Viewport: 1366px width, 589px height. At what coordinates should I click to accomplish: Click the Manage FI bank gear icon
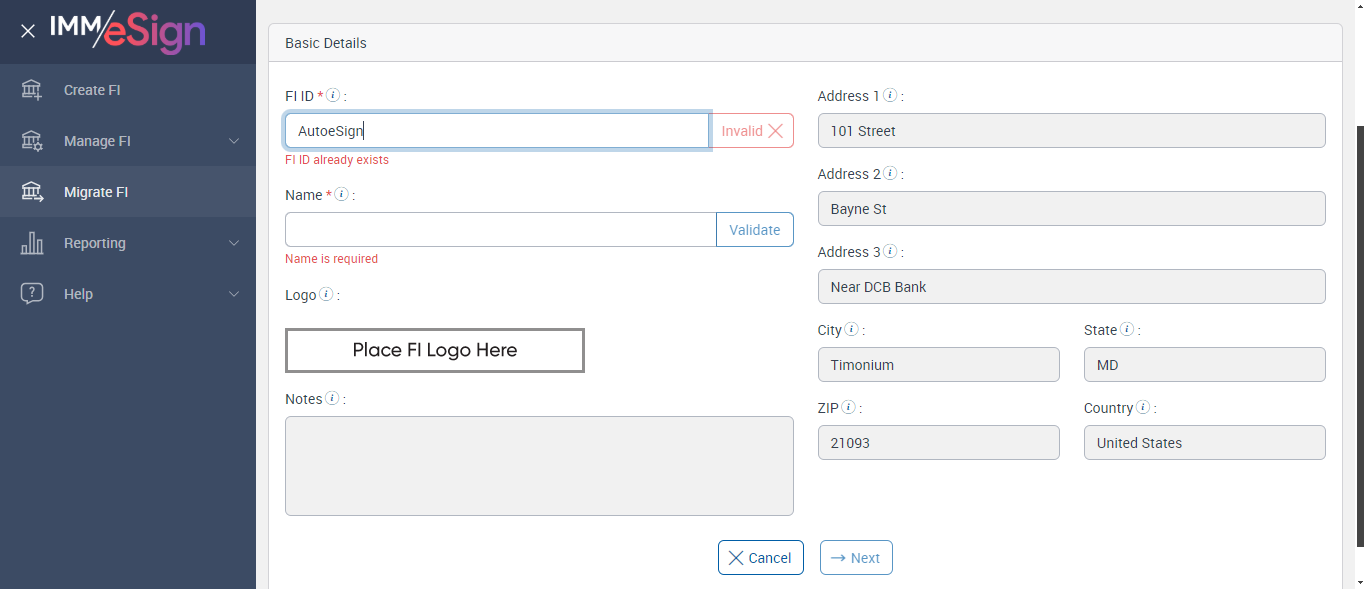(x=32, y=141)
